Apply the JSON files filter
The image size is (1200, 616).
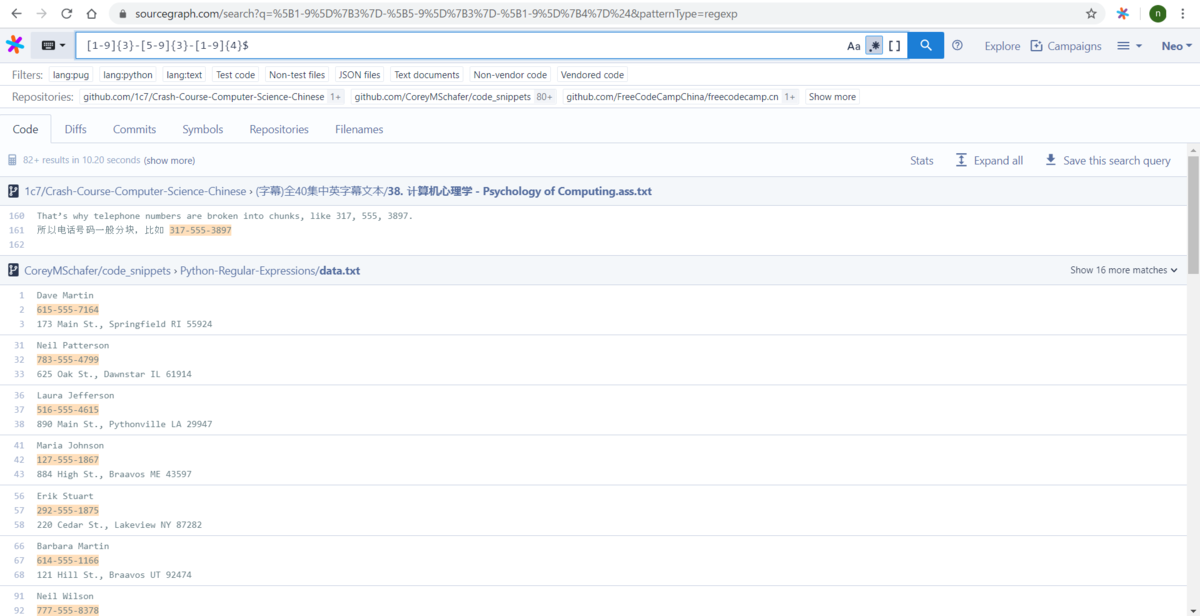[359, 75]
